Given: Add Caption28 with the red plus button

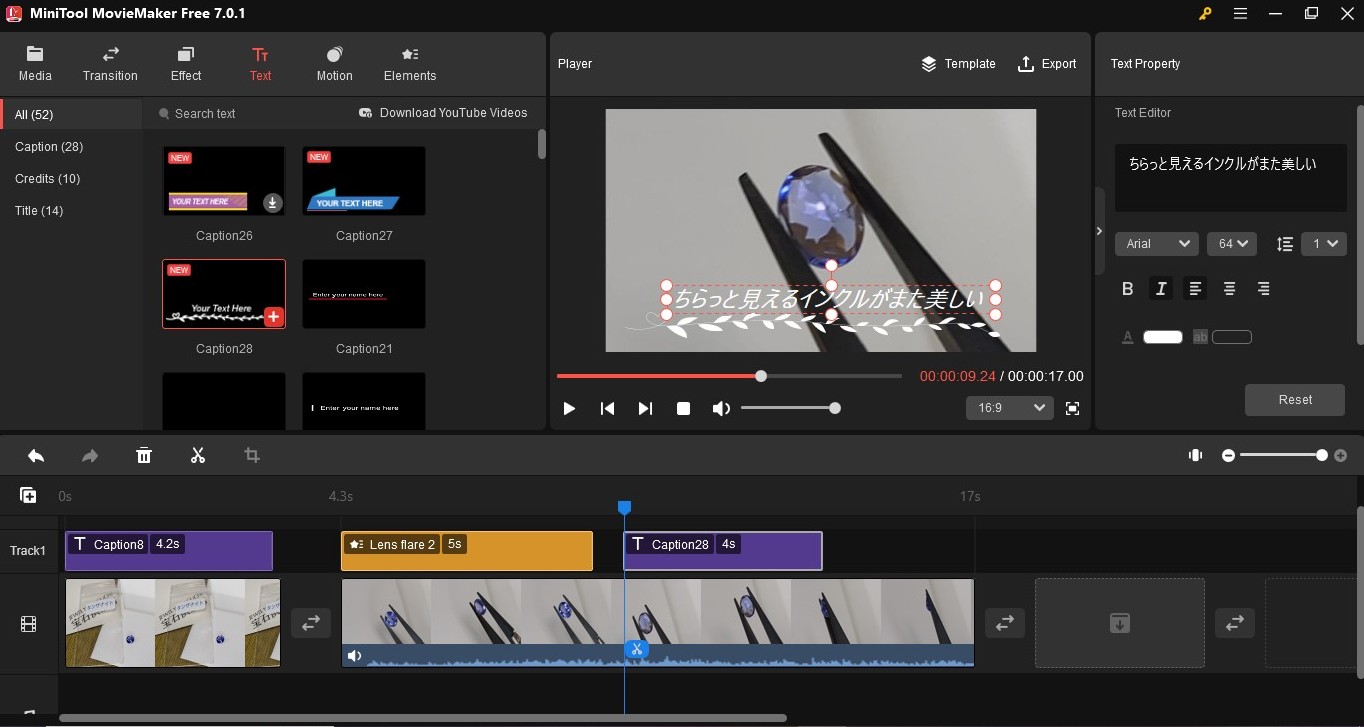Looking at the screenshot, I should (x=273, y=317).
